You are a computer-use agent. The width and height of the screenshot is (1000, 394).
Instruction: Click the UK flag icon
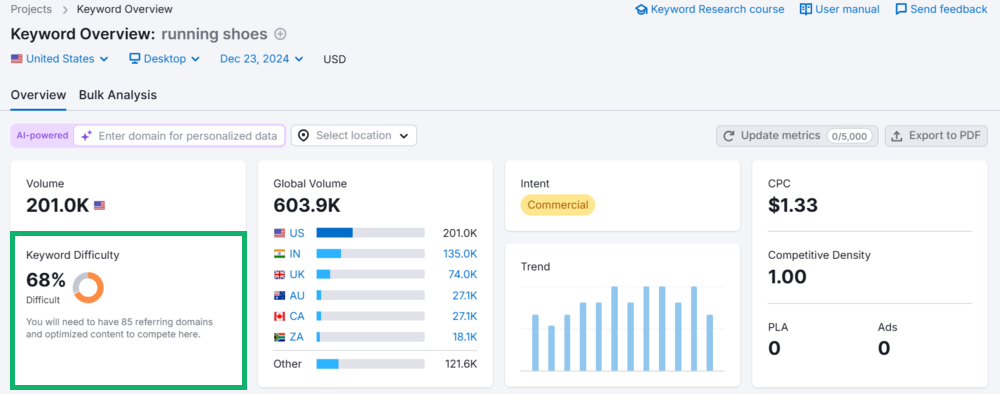(279, 274)
